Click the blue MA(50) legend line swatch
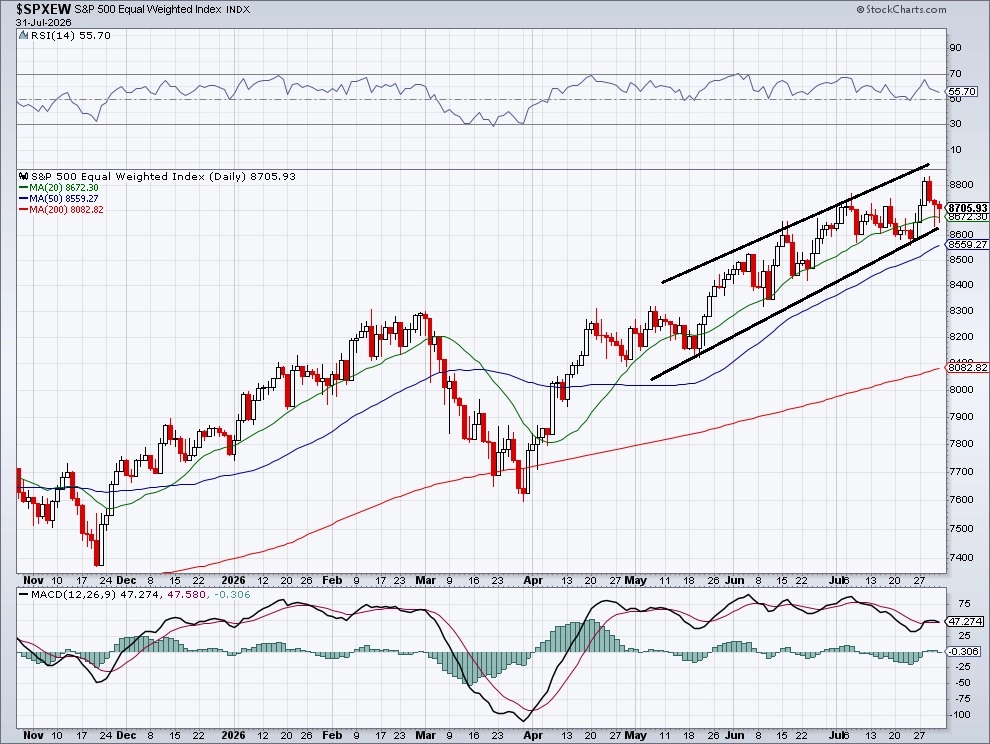Image resolution: width=990 pixels, height=744 pixels. pyautogui.click(x=24, y=198)
